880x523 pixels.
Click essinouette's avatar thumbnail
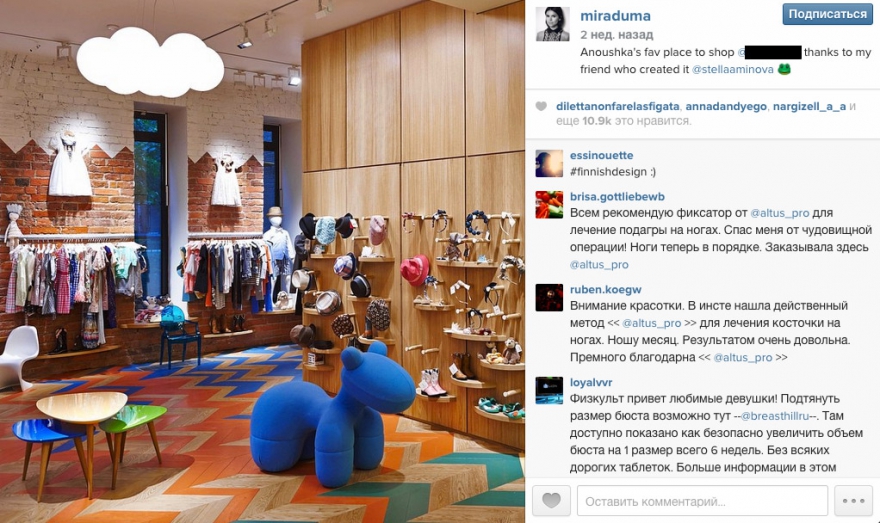pos(549,164)
